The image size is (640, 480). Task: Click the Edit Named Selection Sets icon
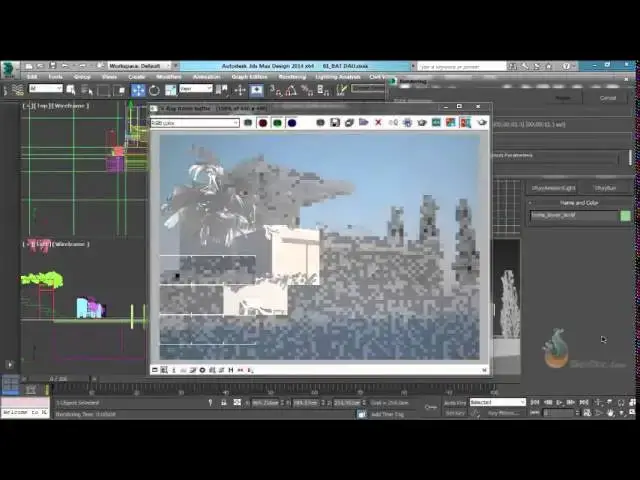(341, 90)
